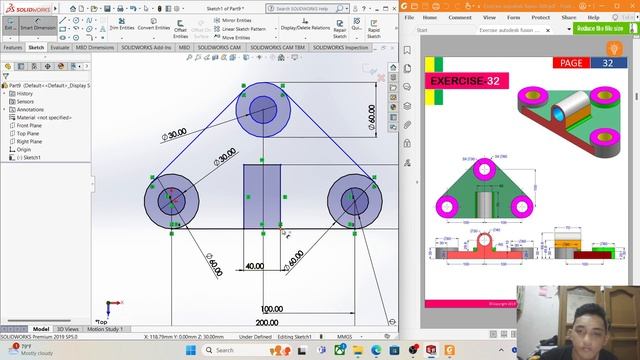Switch to the Features ribbon tab
The height and width of the screenshot is (360, 640).
13,47
